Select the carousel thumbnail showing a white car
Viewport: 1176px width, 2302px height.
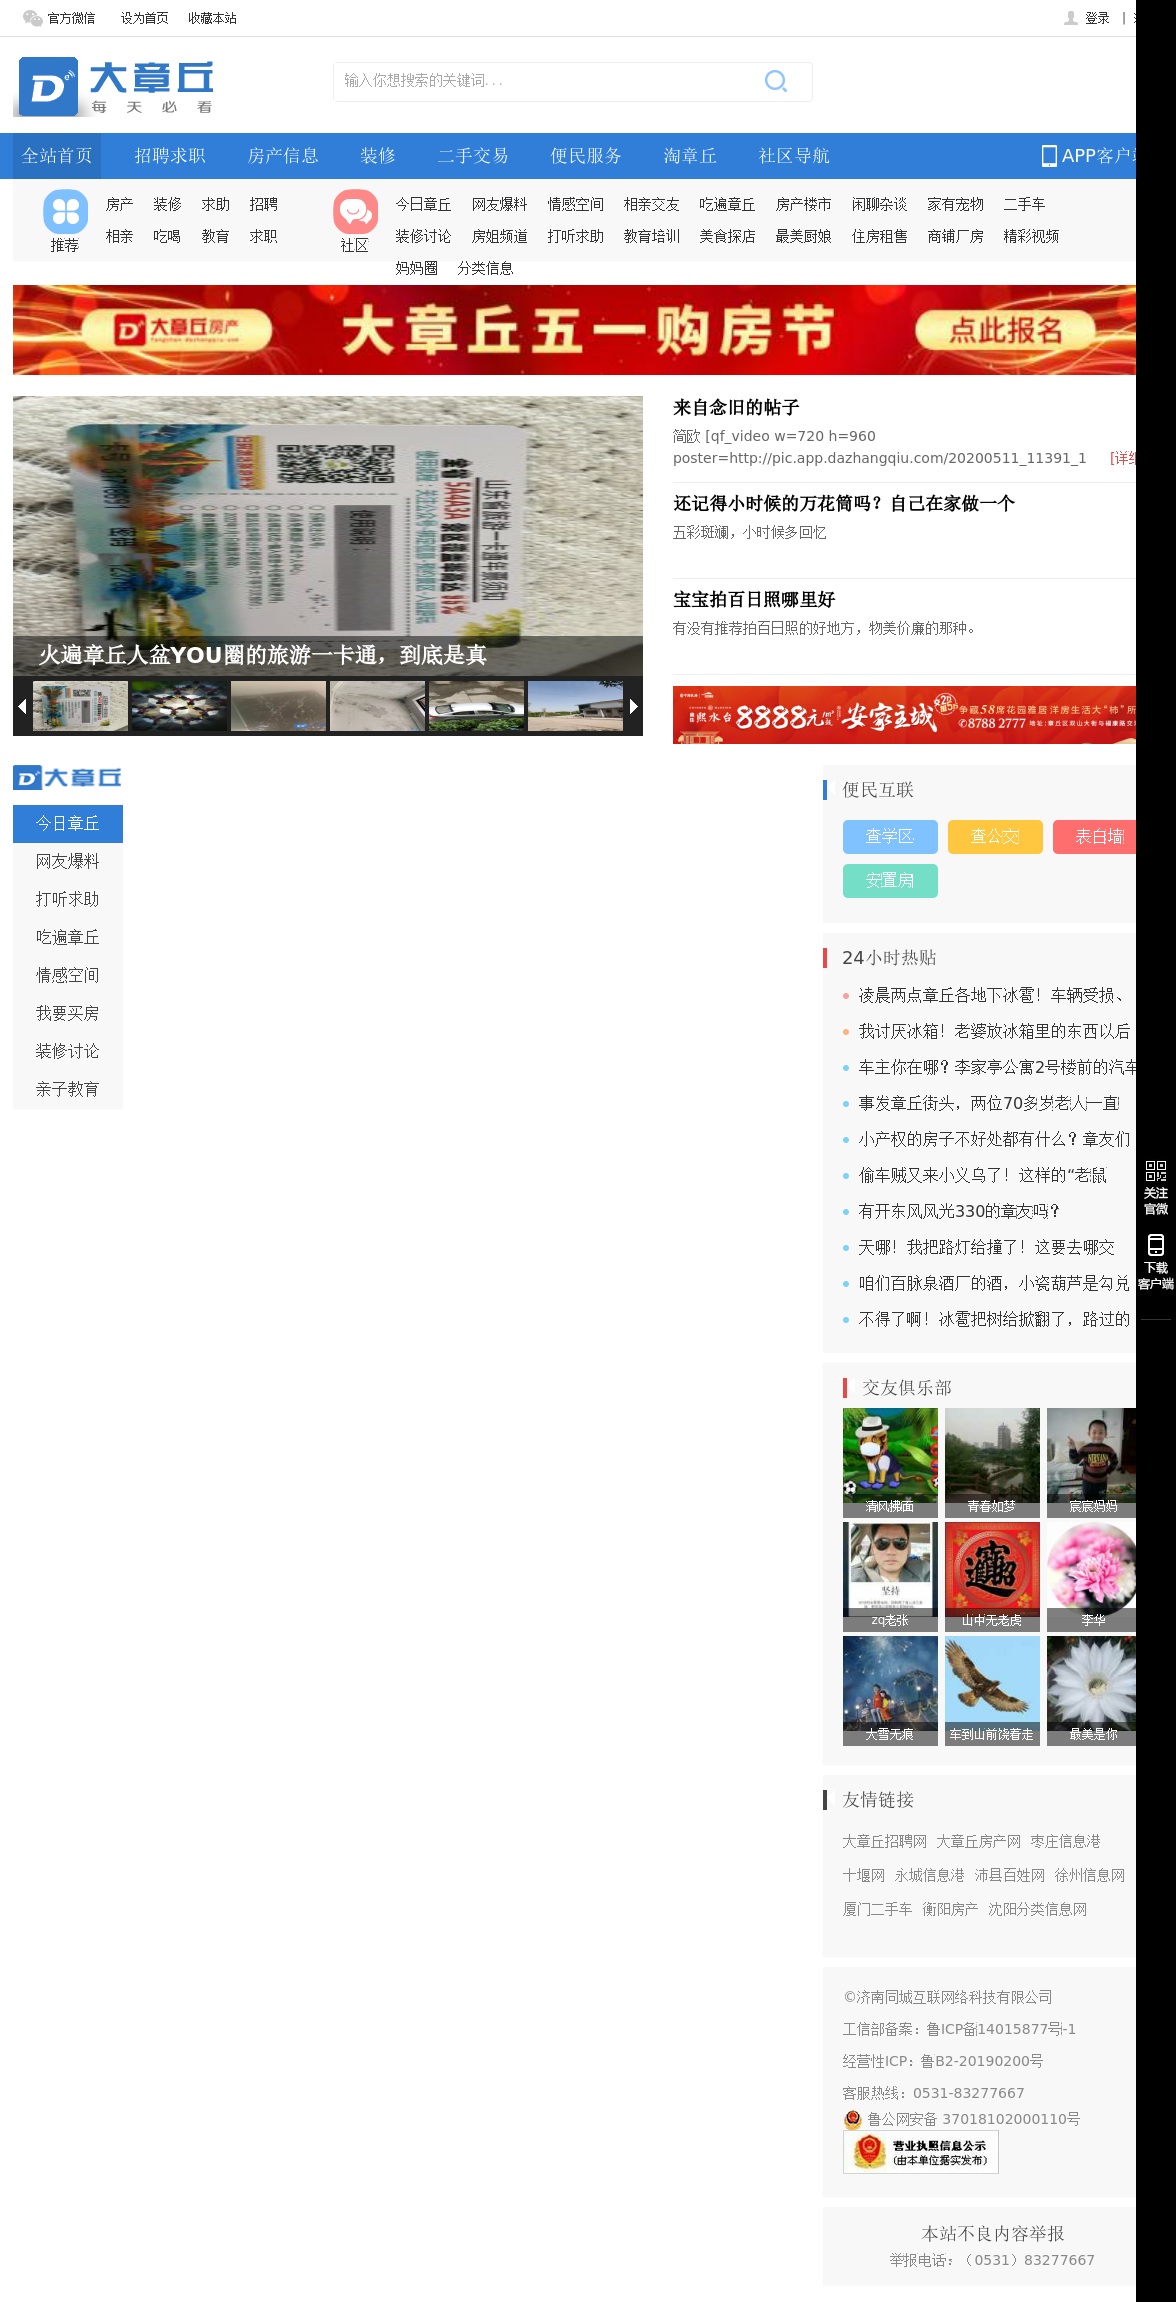click(477, 706)
